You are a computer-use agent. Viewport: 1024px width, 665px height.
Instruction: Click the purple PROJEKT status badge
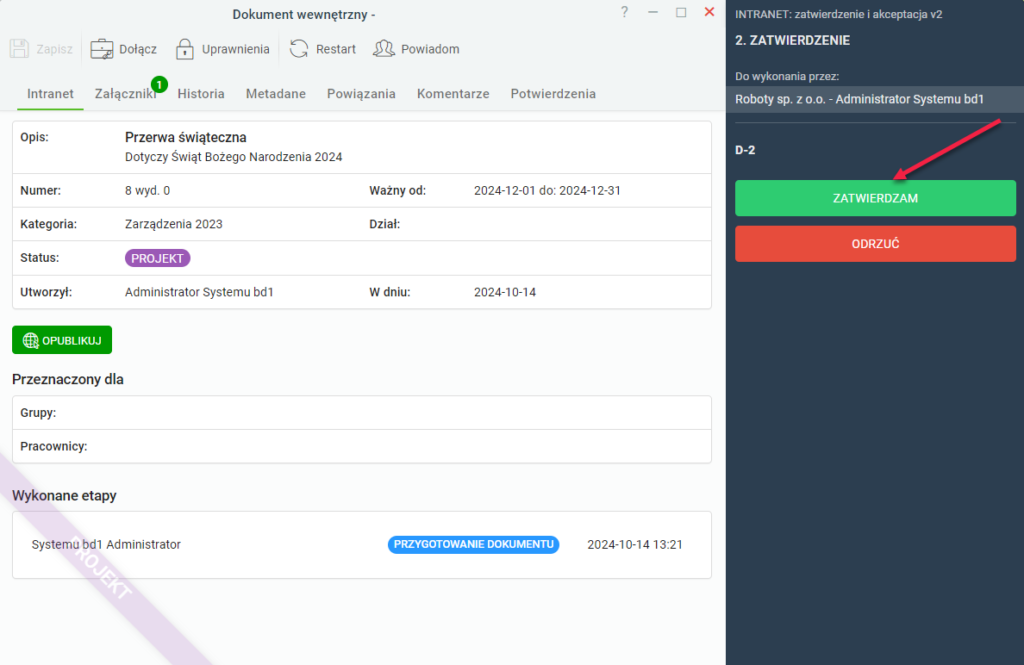157,258
